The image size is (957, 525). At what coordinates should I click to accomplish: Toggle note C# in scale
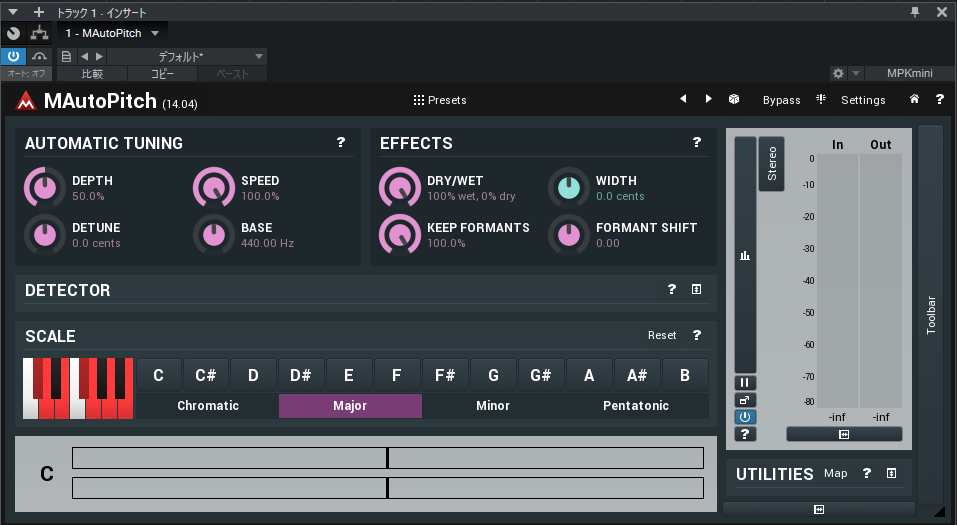(206, 375)
